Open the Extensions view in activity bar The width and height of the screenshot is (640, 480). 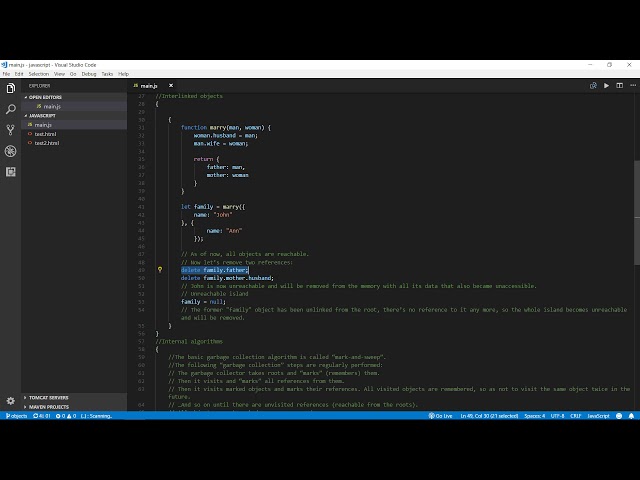(11, 172)
